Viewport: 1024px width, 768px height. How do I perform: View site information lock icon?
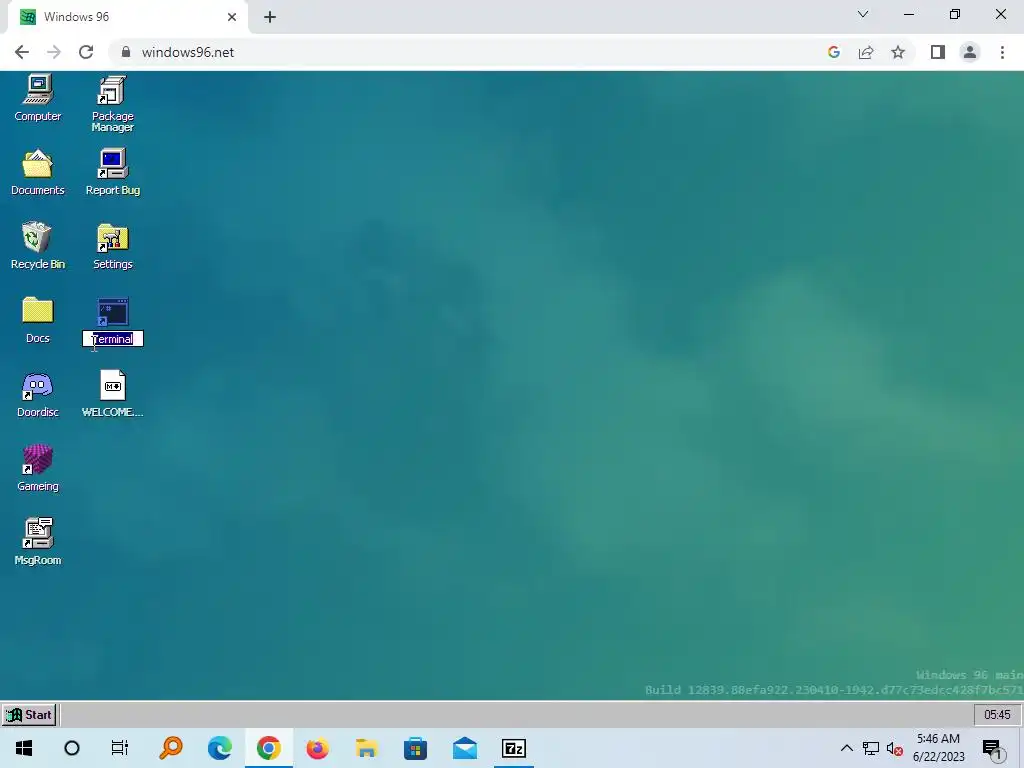[x=126, y=52]
